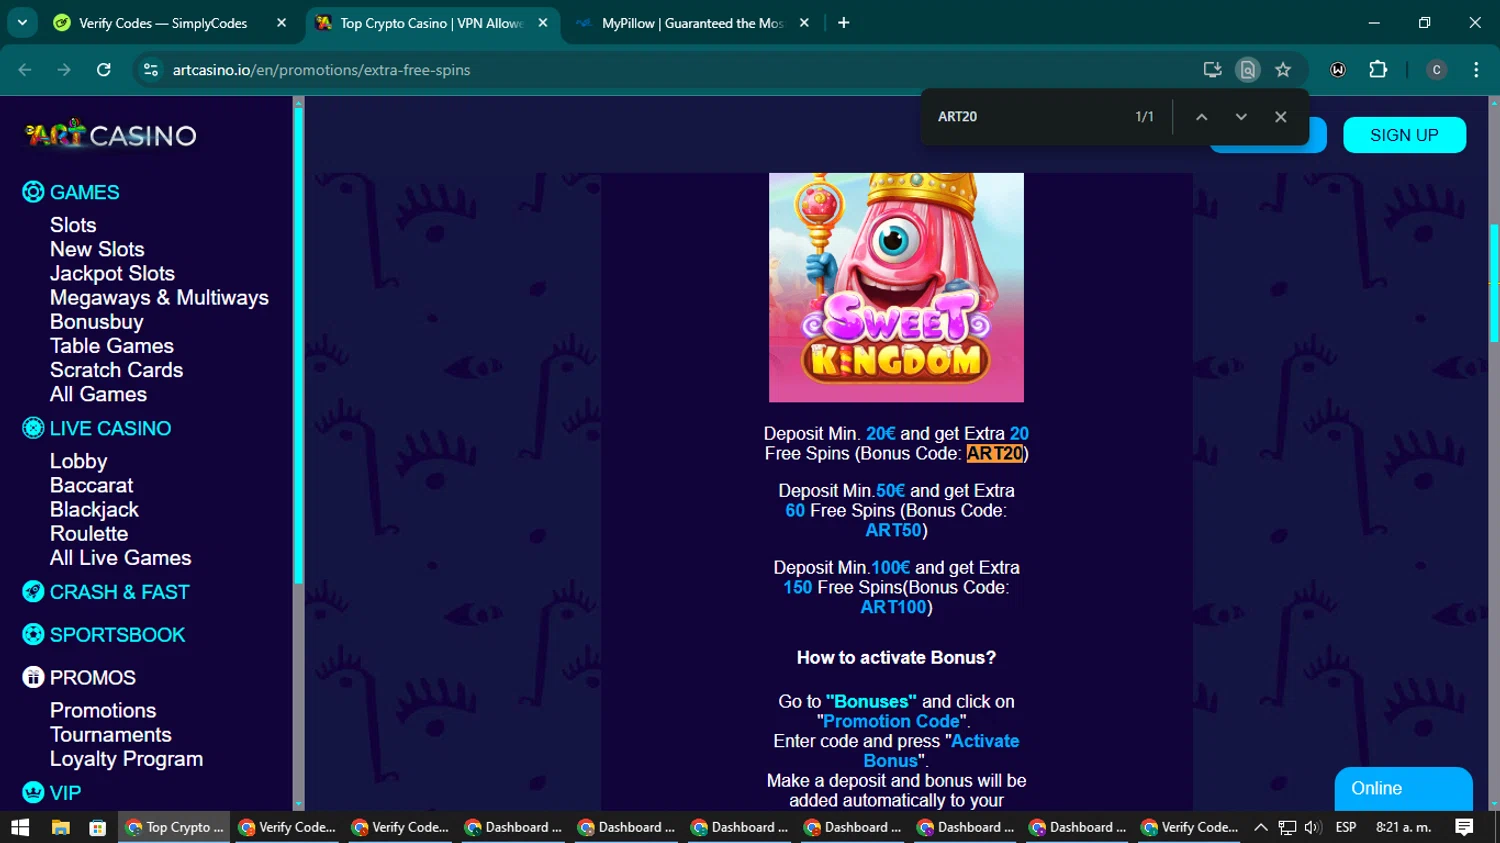
Task: Open the tab search dropdown arrow
Action: [x=22, y=22]
